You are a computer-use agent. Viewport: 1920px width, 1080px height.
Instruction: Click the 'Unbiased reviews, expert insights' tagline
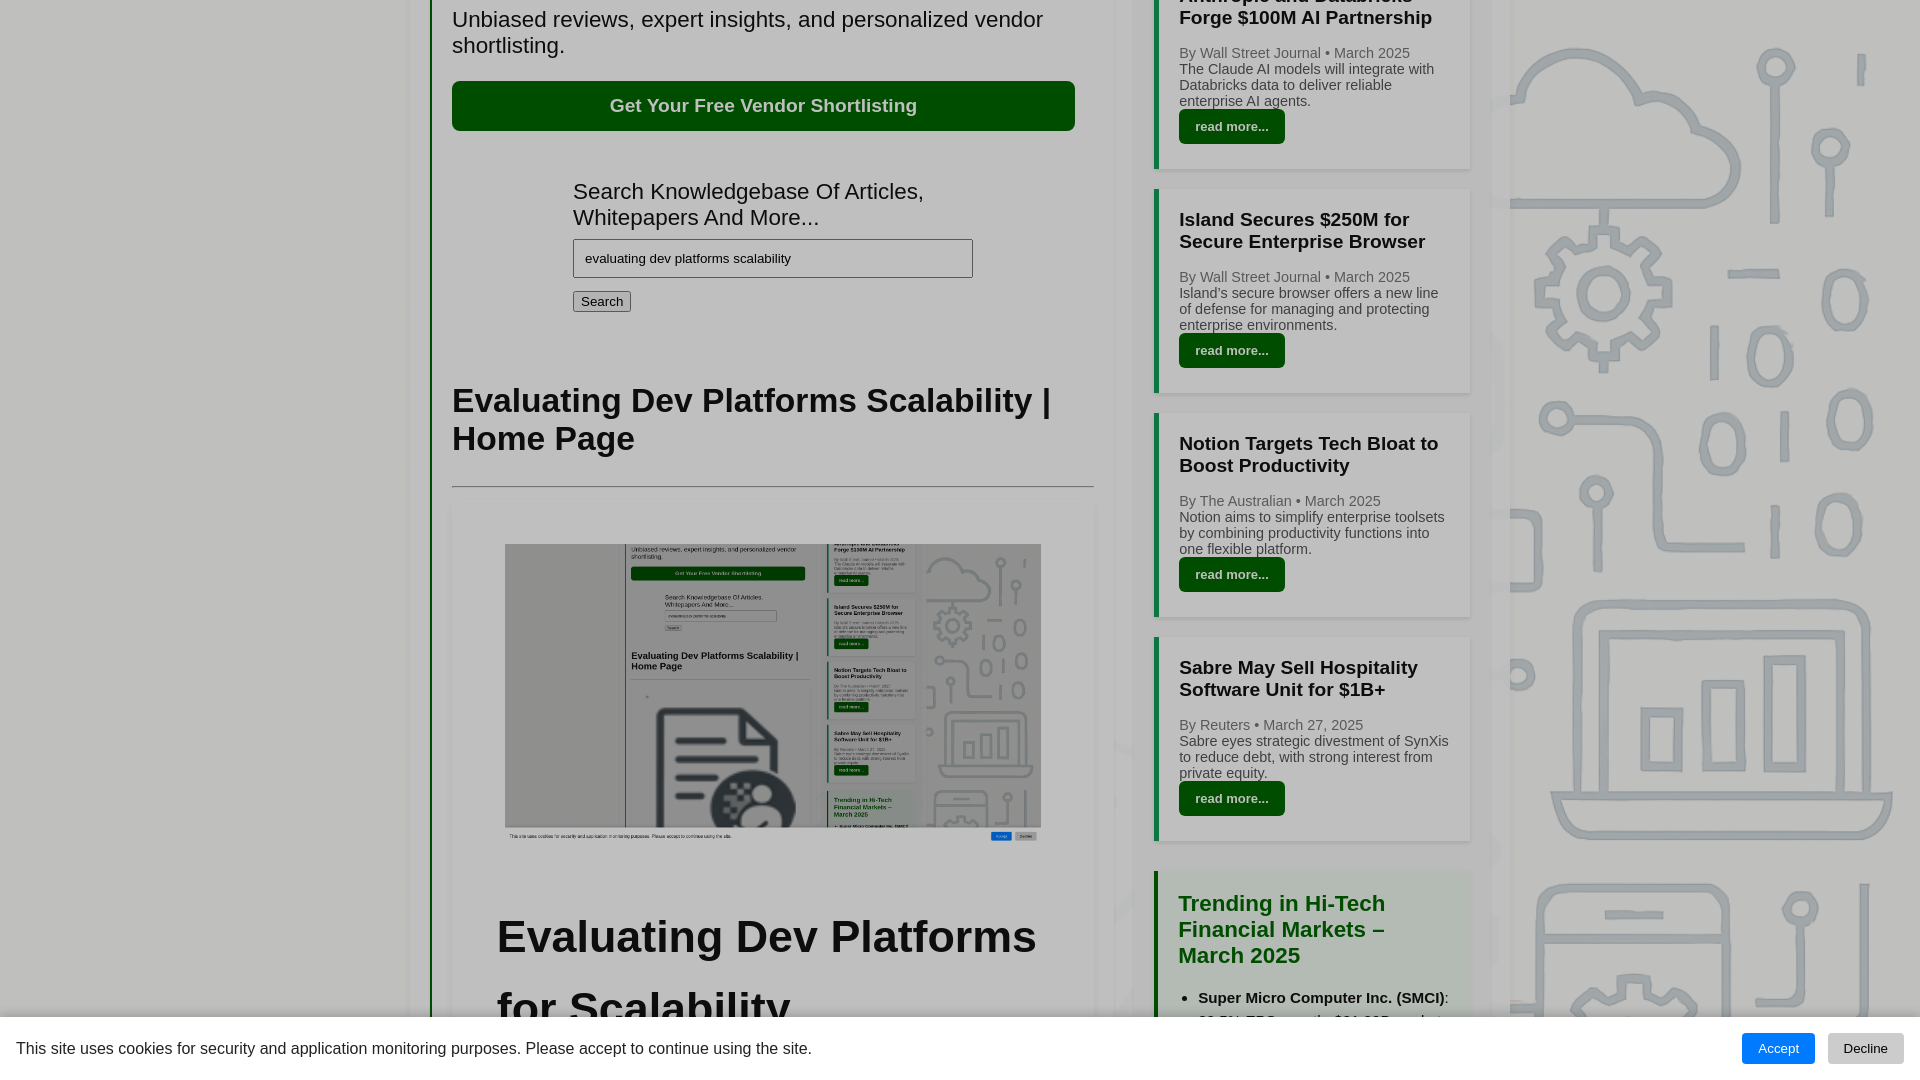747,33
